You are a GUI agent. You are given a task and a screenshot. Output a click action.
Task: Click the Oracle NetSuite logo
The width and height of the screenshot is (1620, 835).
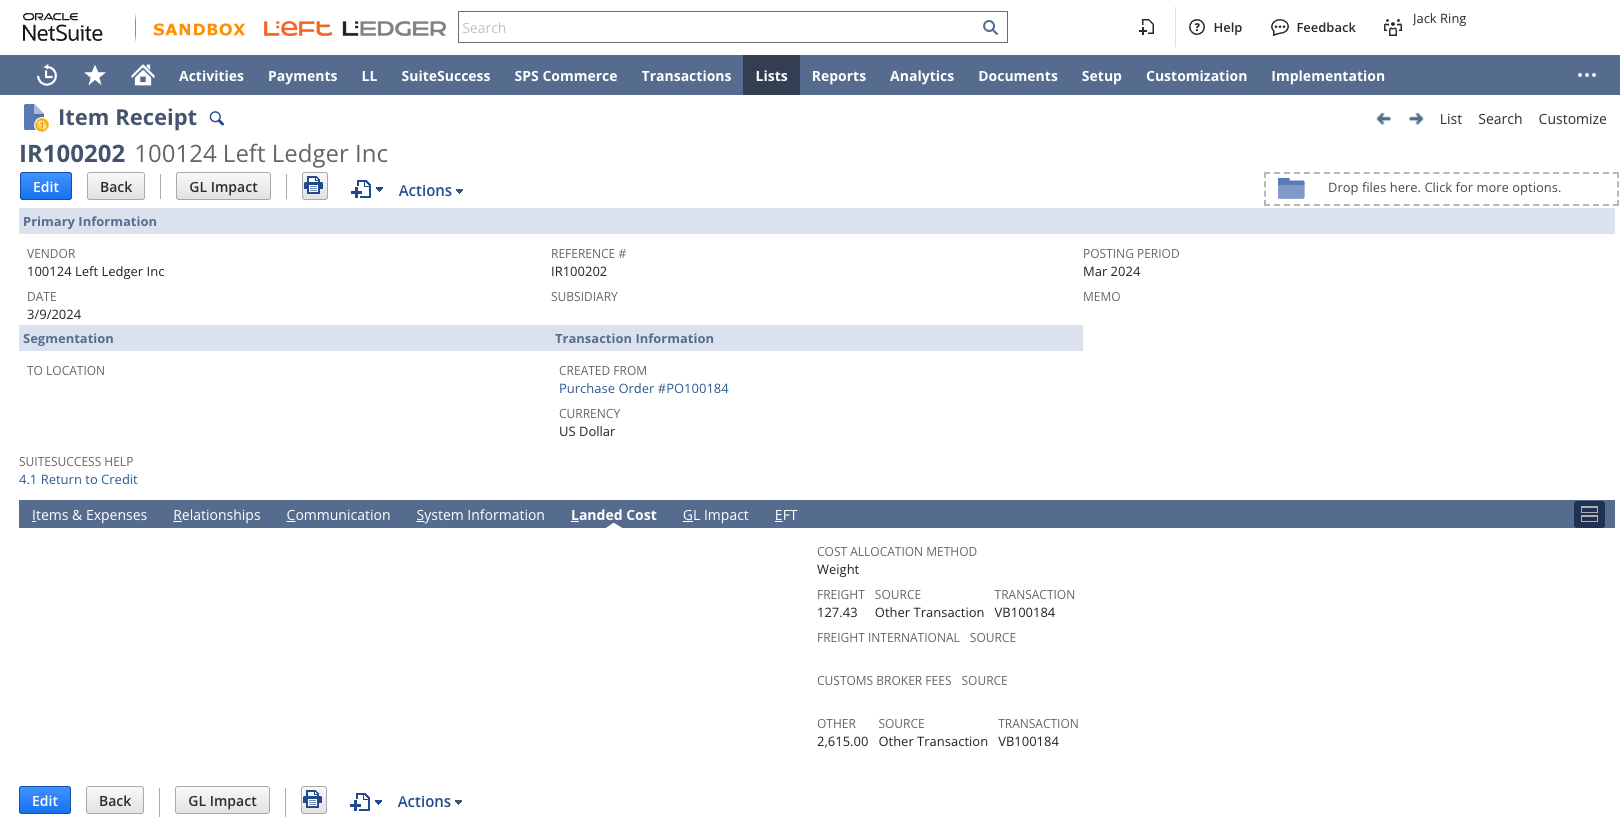63,27
